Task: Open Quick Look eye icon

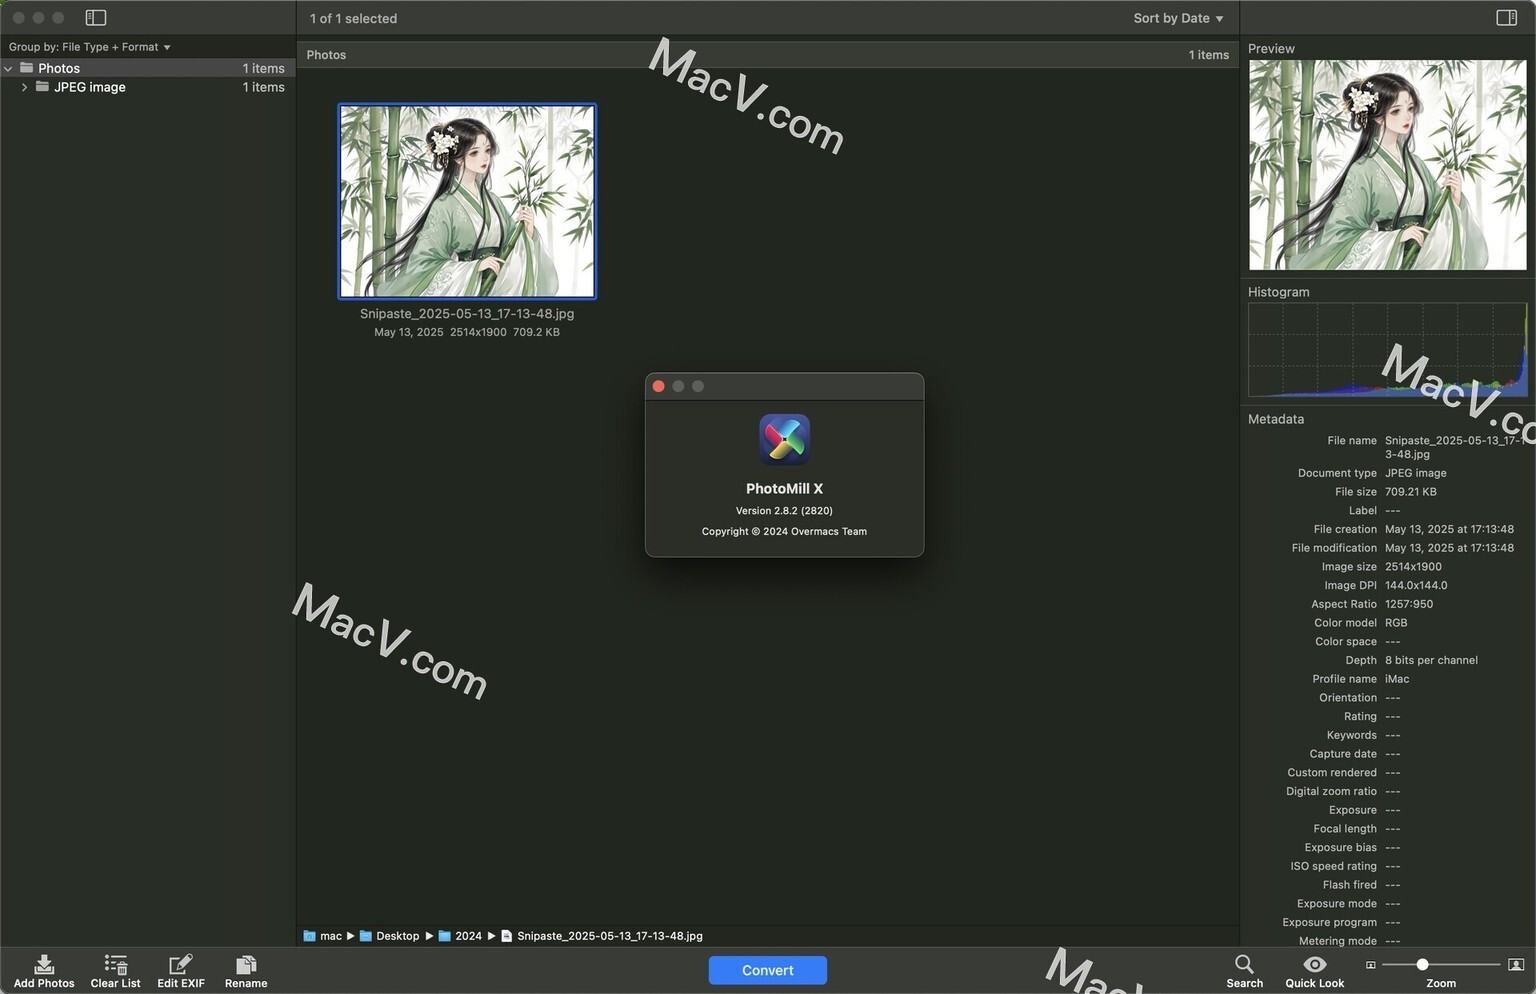Action: (x=1315, y=964)
